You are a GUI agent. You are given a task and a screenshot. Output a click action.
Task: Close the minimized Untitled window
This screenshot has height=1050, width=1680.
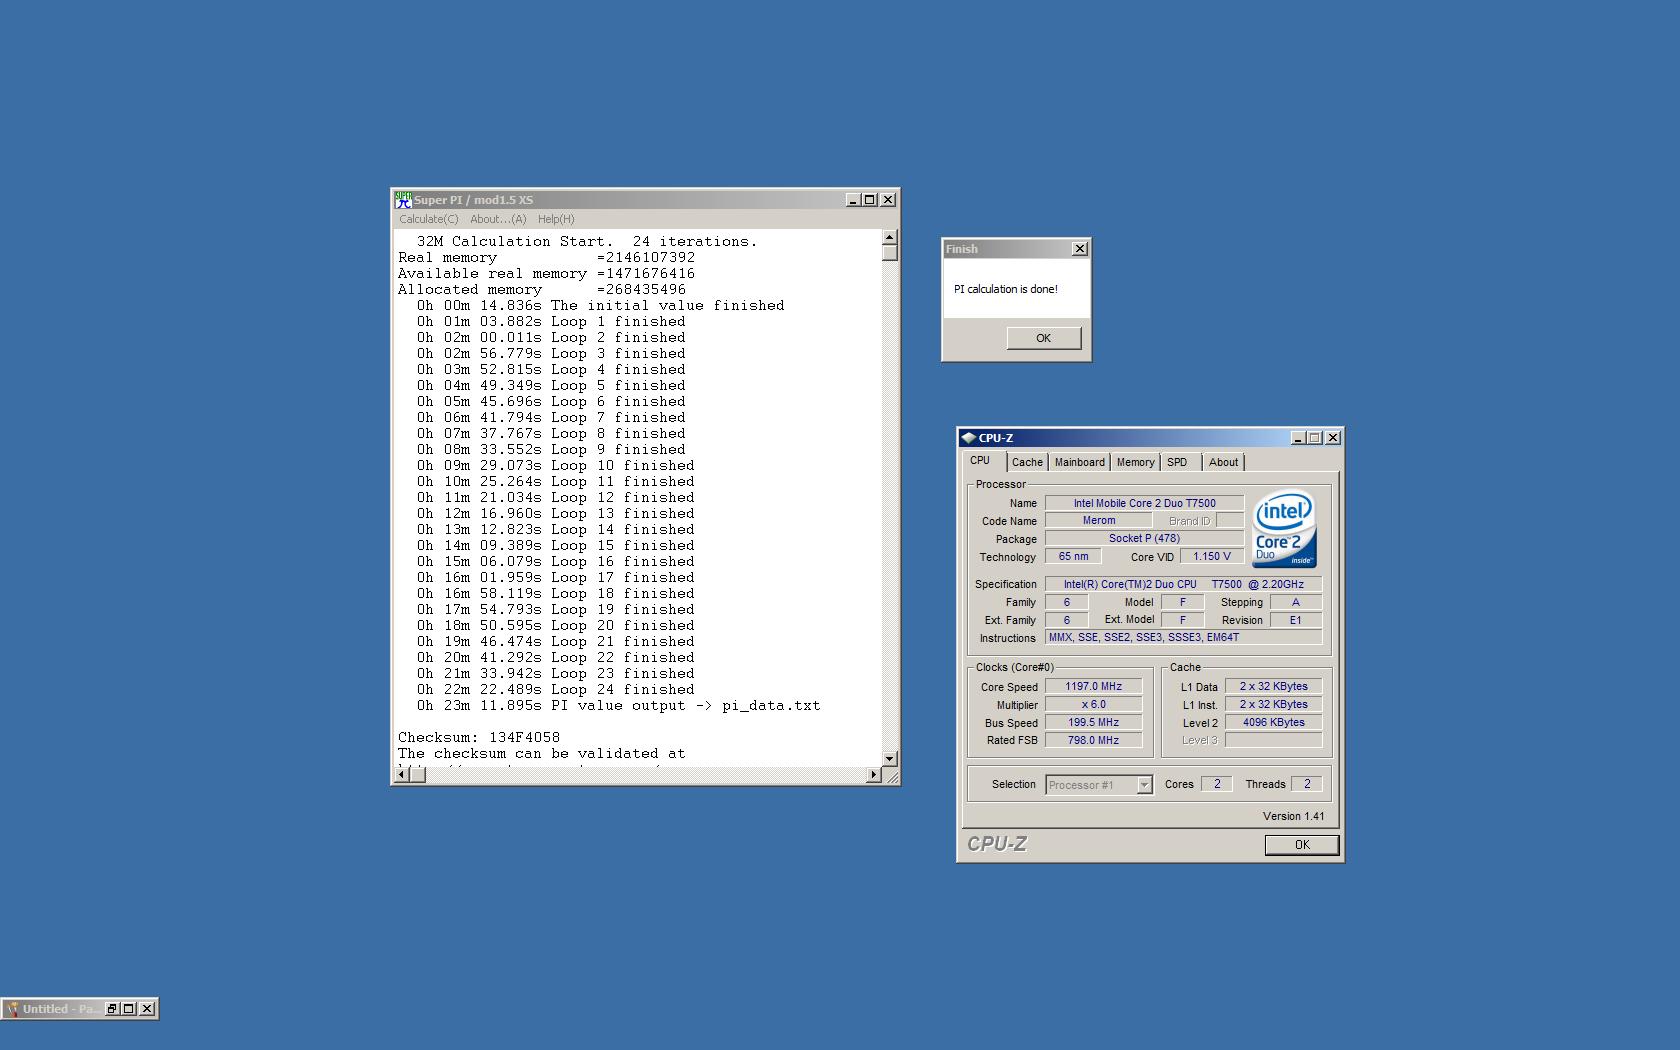pyautogui.click(x=147, y=1009)
